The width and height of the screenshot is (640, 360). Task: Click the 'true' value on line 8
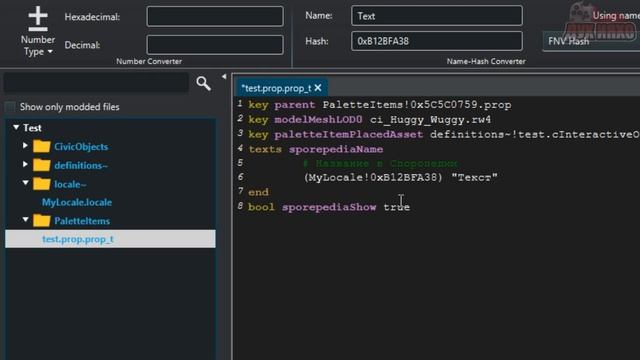397,207
